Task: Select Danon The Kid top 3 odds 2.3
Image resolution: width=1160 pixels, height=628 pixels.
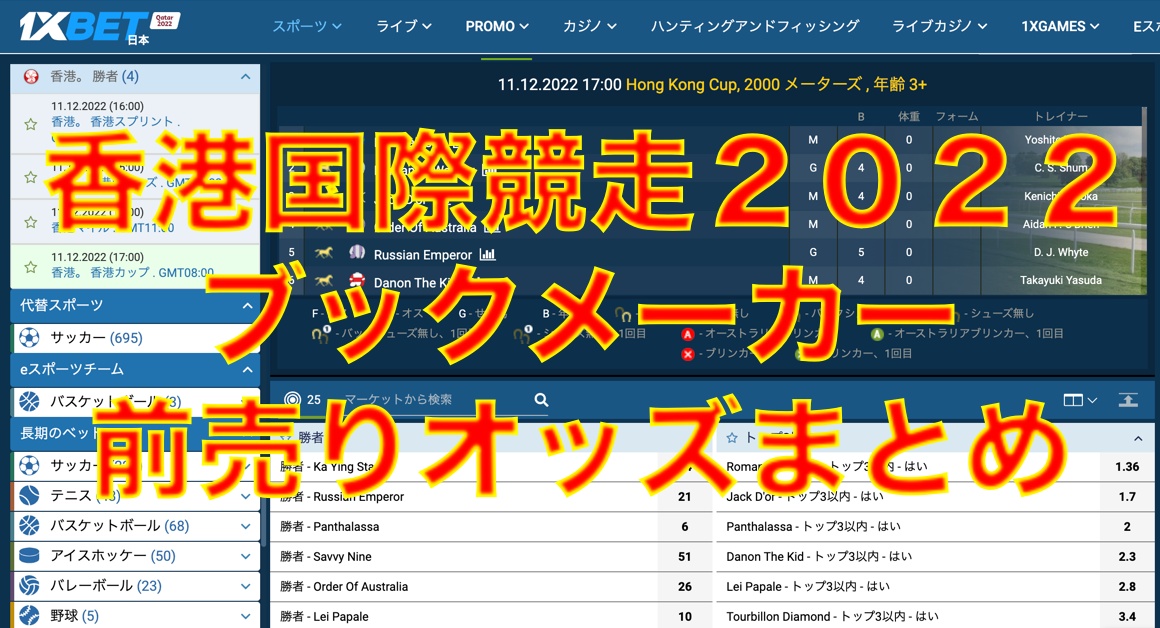Action: tap(1127, 557)
